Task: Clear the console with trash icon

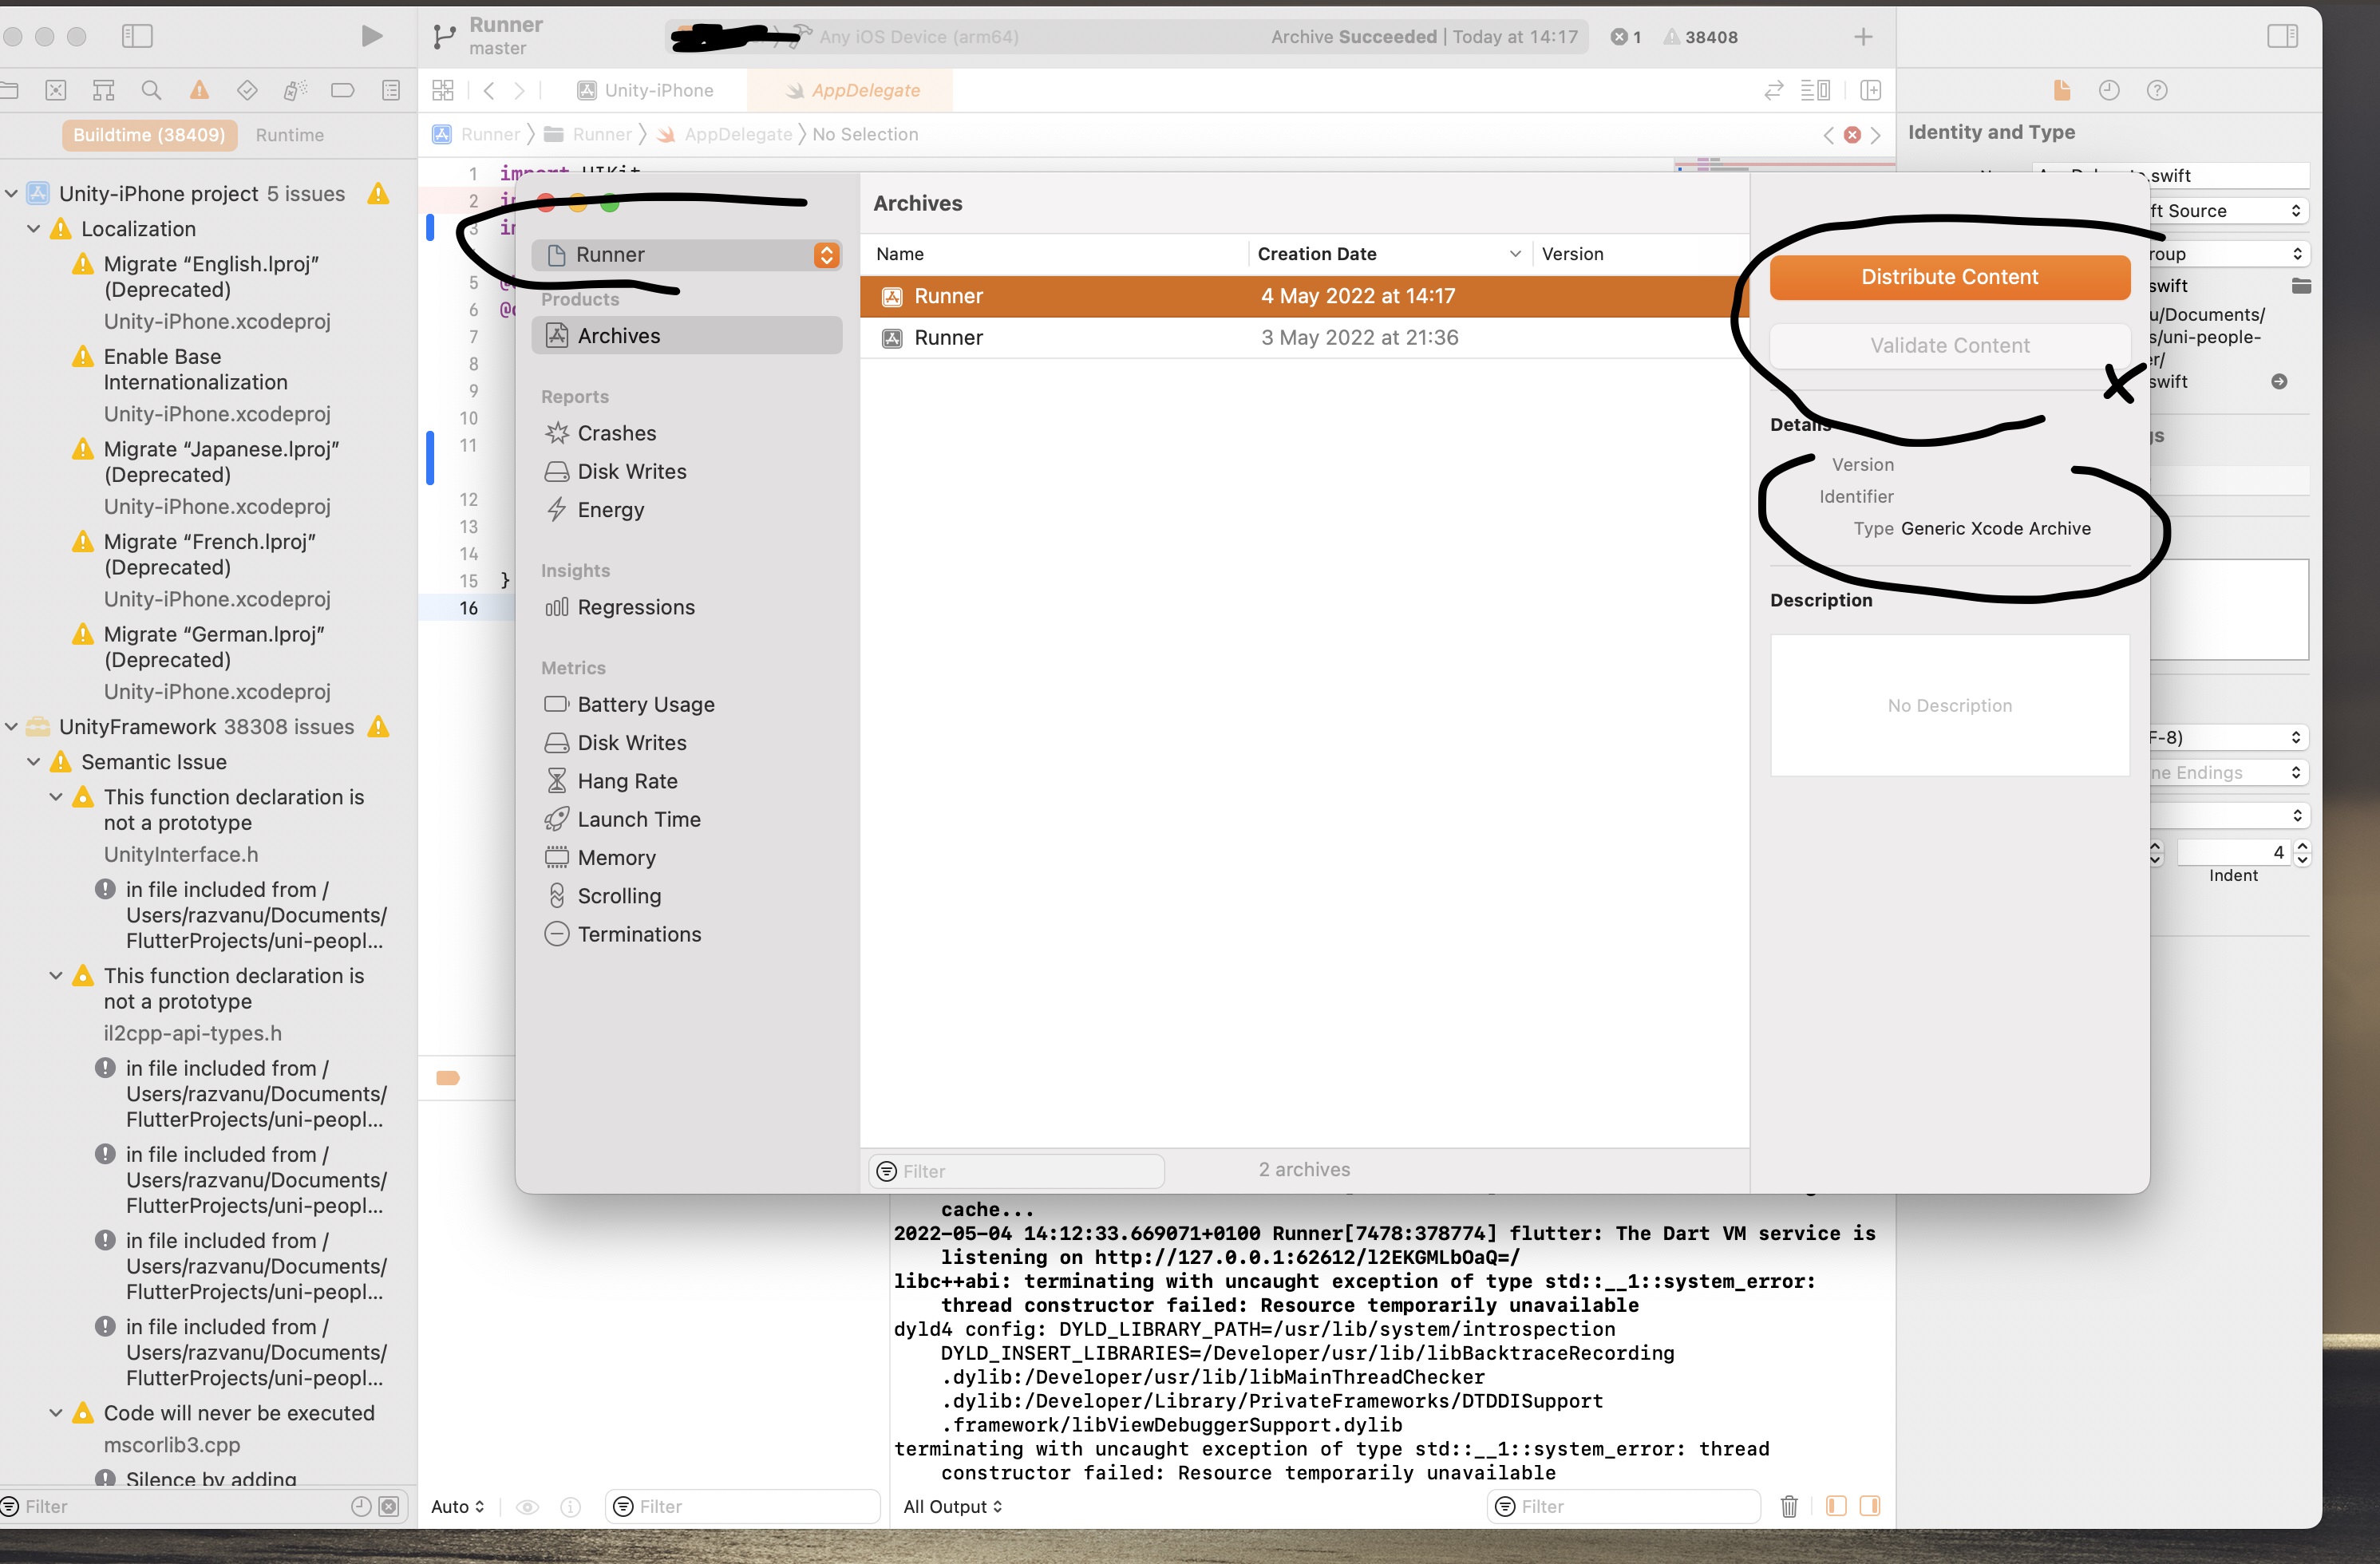Action: tap(1789, 1506)
